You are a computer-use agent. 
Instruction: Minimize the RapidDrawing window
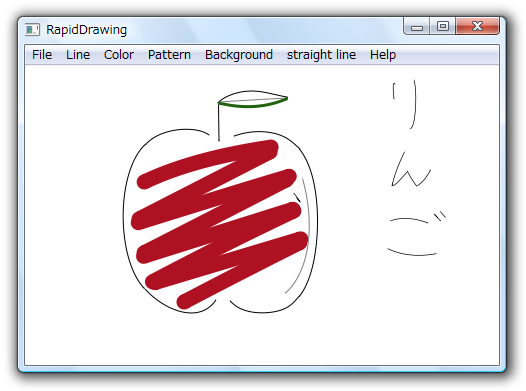pos(416,27)
